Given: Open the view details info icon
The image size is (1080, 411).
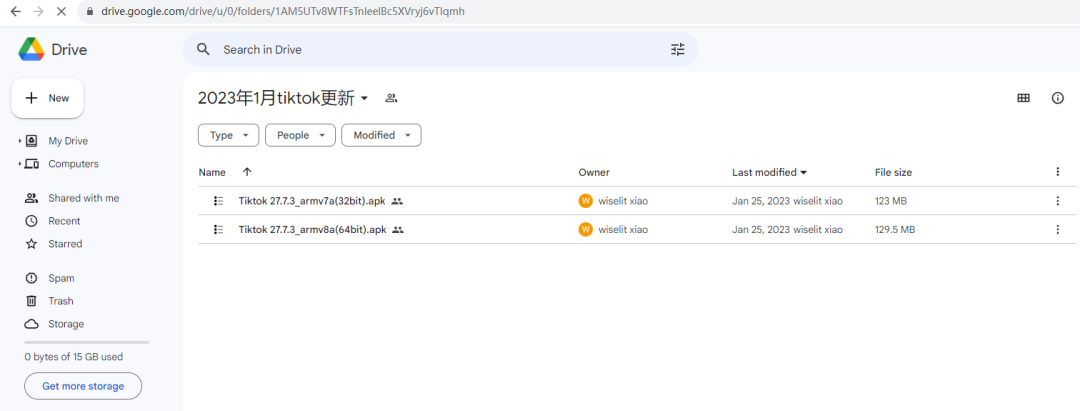Looking at the screenshot, I should (1058, 98).
